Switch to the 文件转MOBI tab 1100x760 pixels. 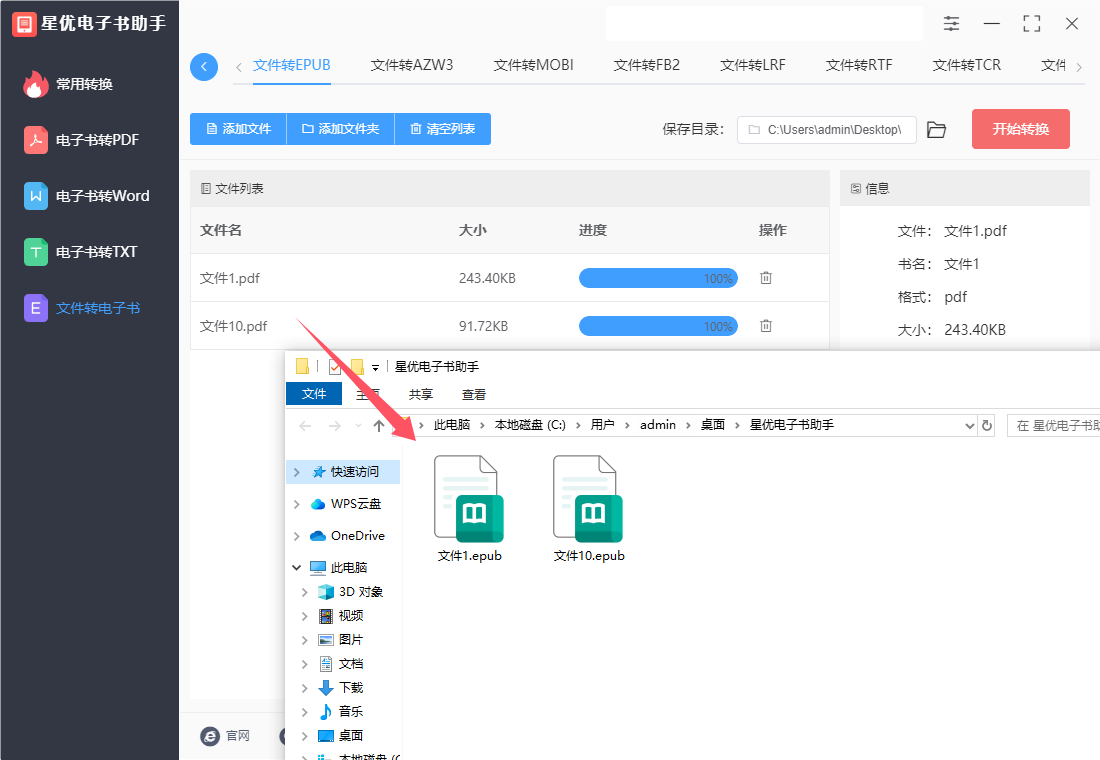pos(534,65)
